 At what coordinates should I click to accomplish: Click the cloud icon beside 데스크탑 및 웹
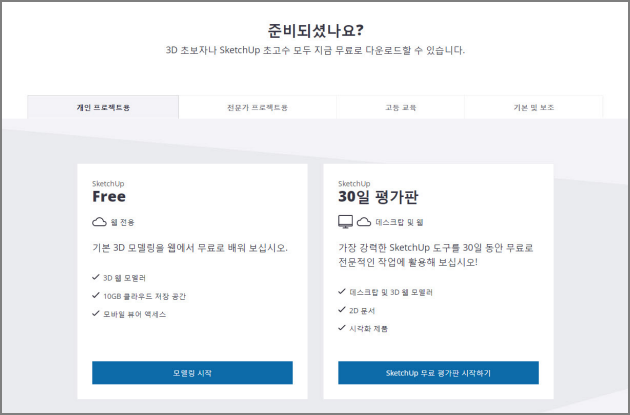tap(364, 222)
